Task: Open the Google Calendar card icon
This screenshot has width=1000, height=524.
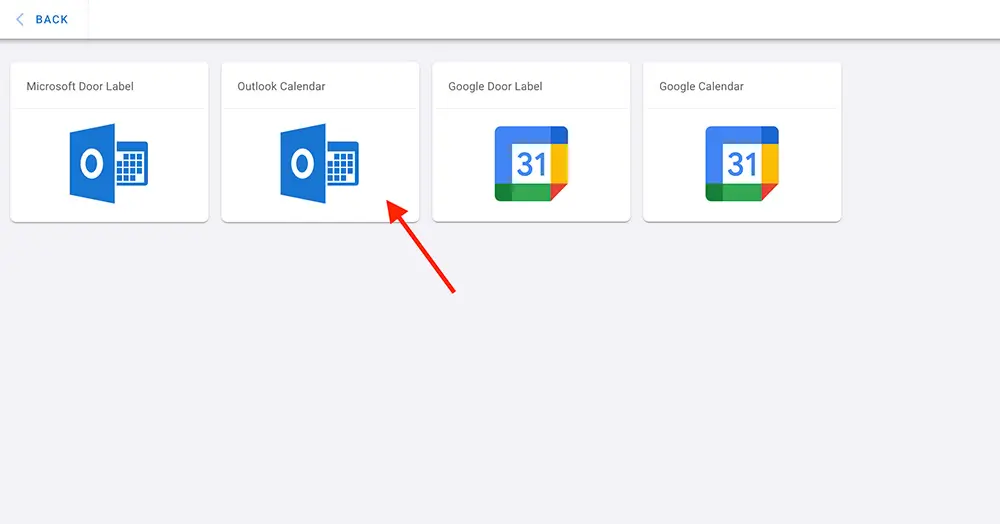Action: pyautogui.click(x=742, y=164)
